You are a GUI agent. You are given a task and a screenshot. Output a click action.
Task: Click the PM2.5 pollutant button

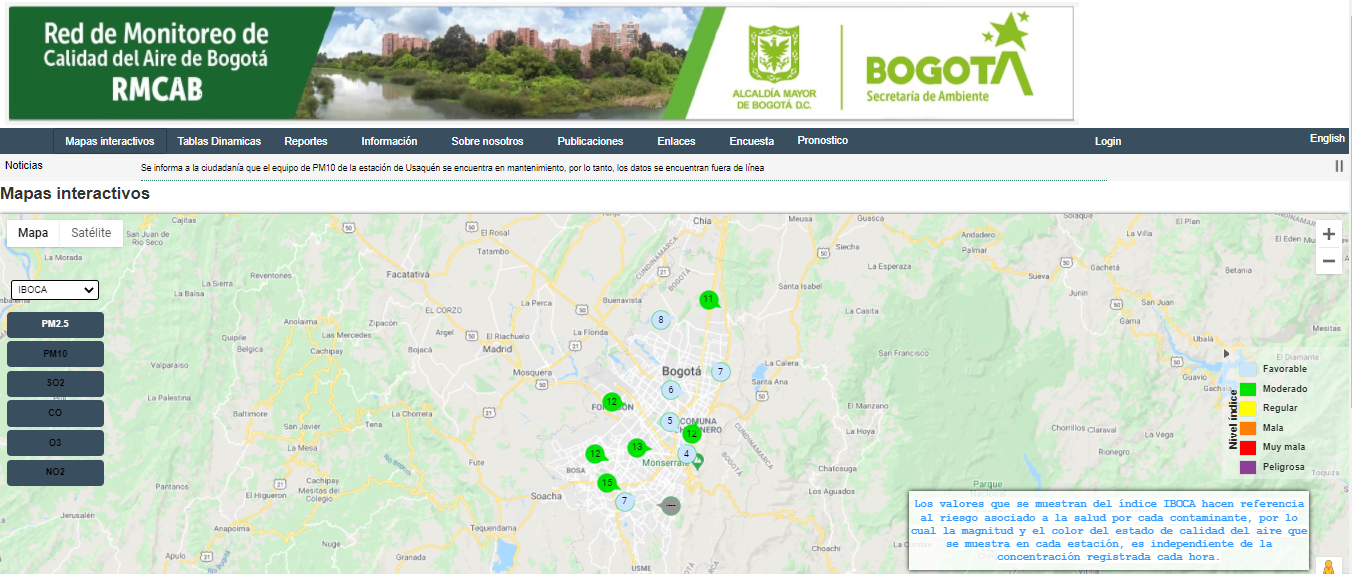pos(55,325)
